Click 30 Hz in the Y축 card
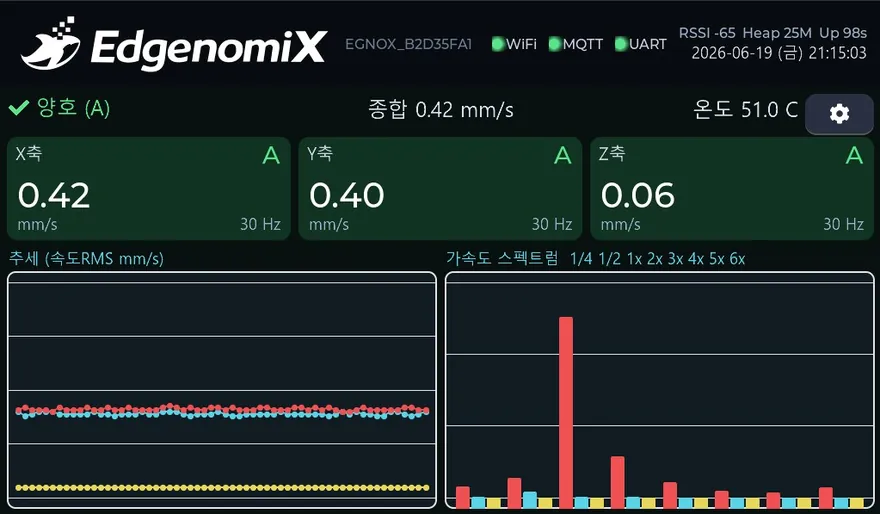 tap(552, 224)
